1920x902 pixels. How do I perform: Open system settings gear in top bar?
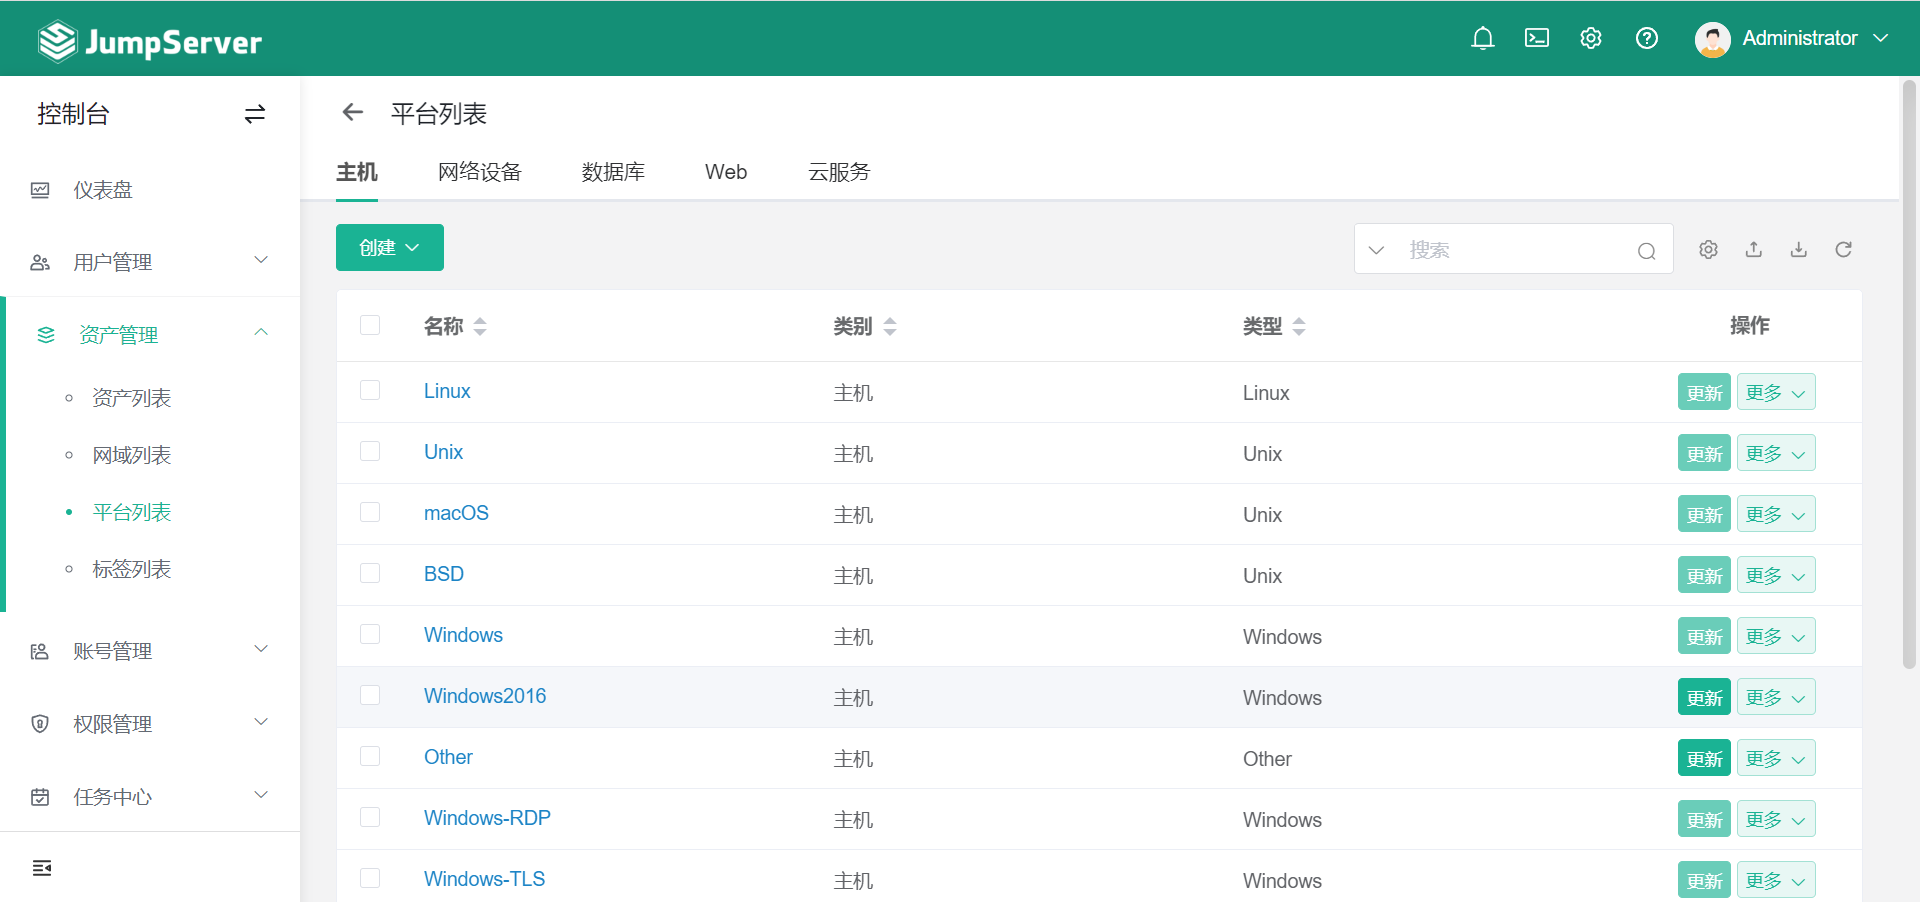click(x=1590, y=38)
